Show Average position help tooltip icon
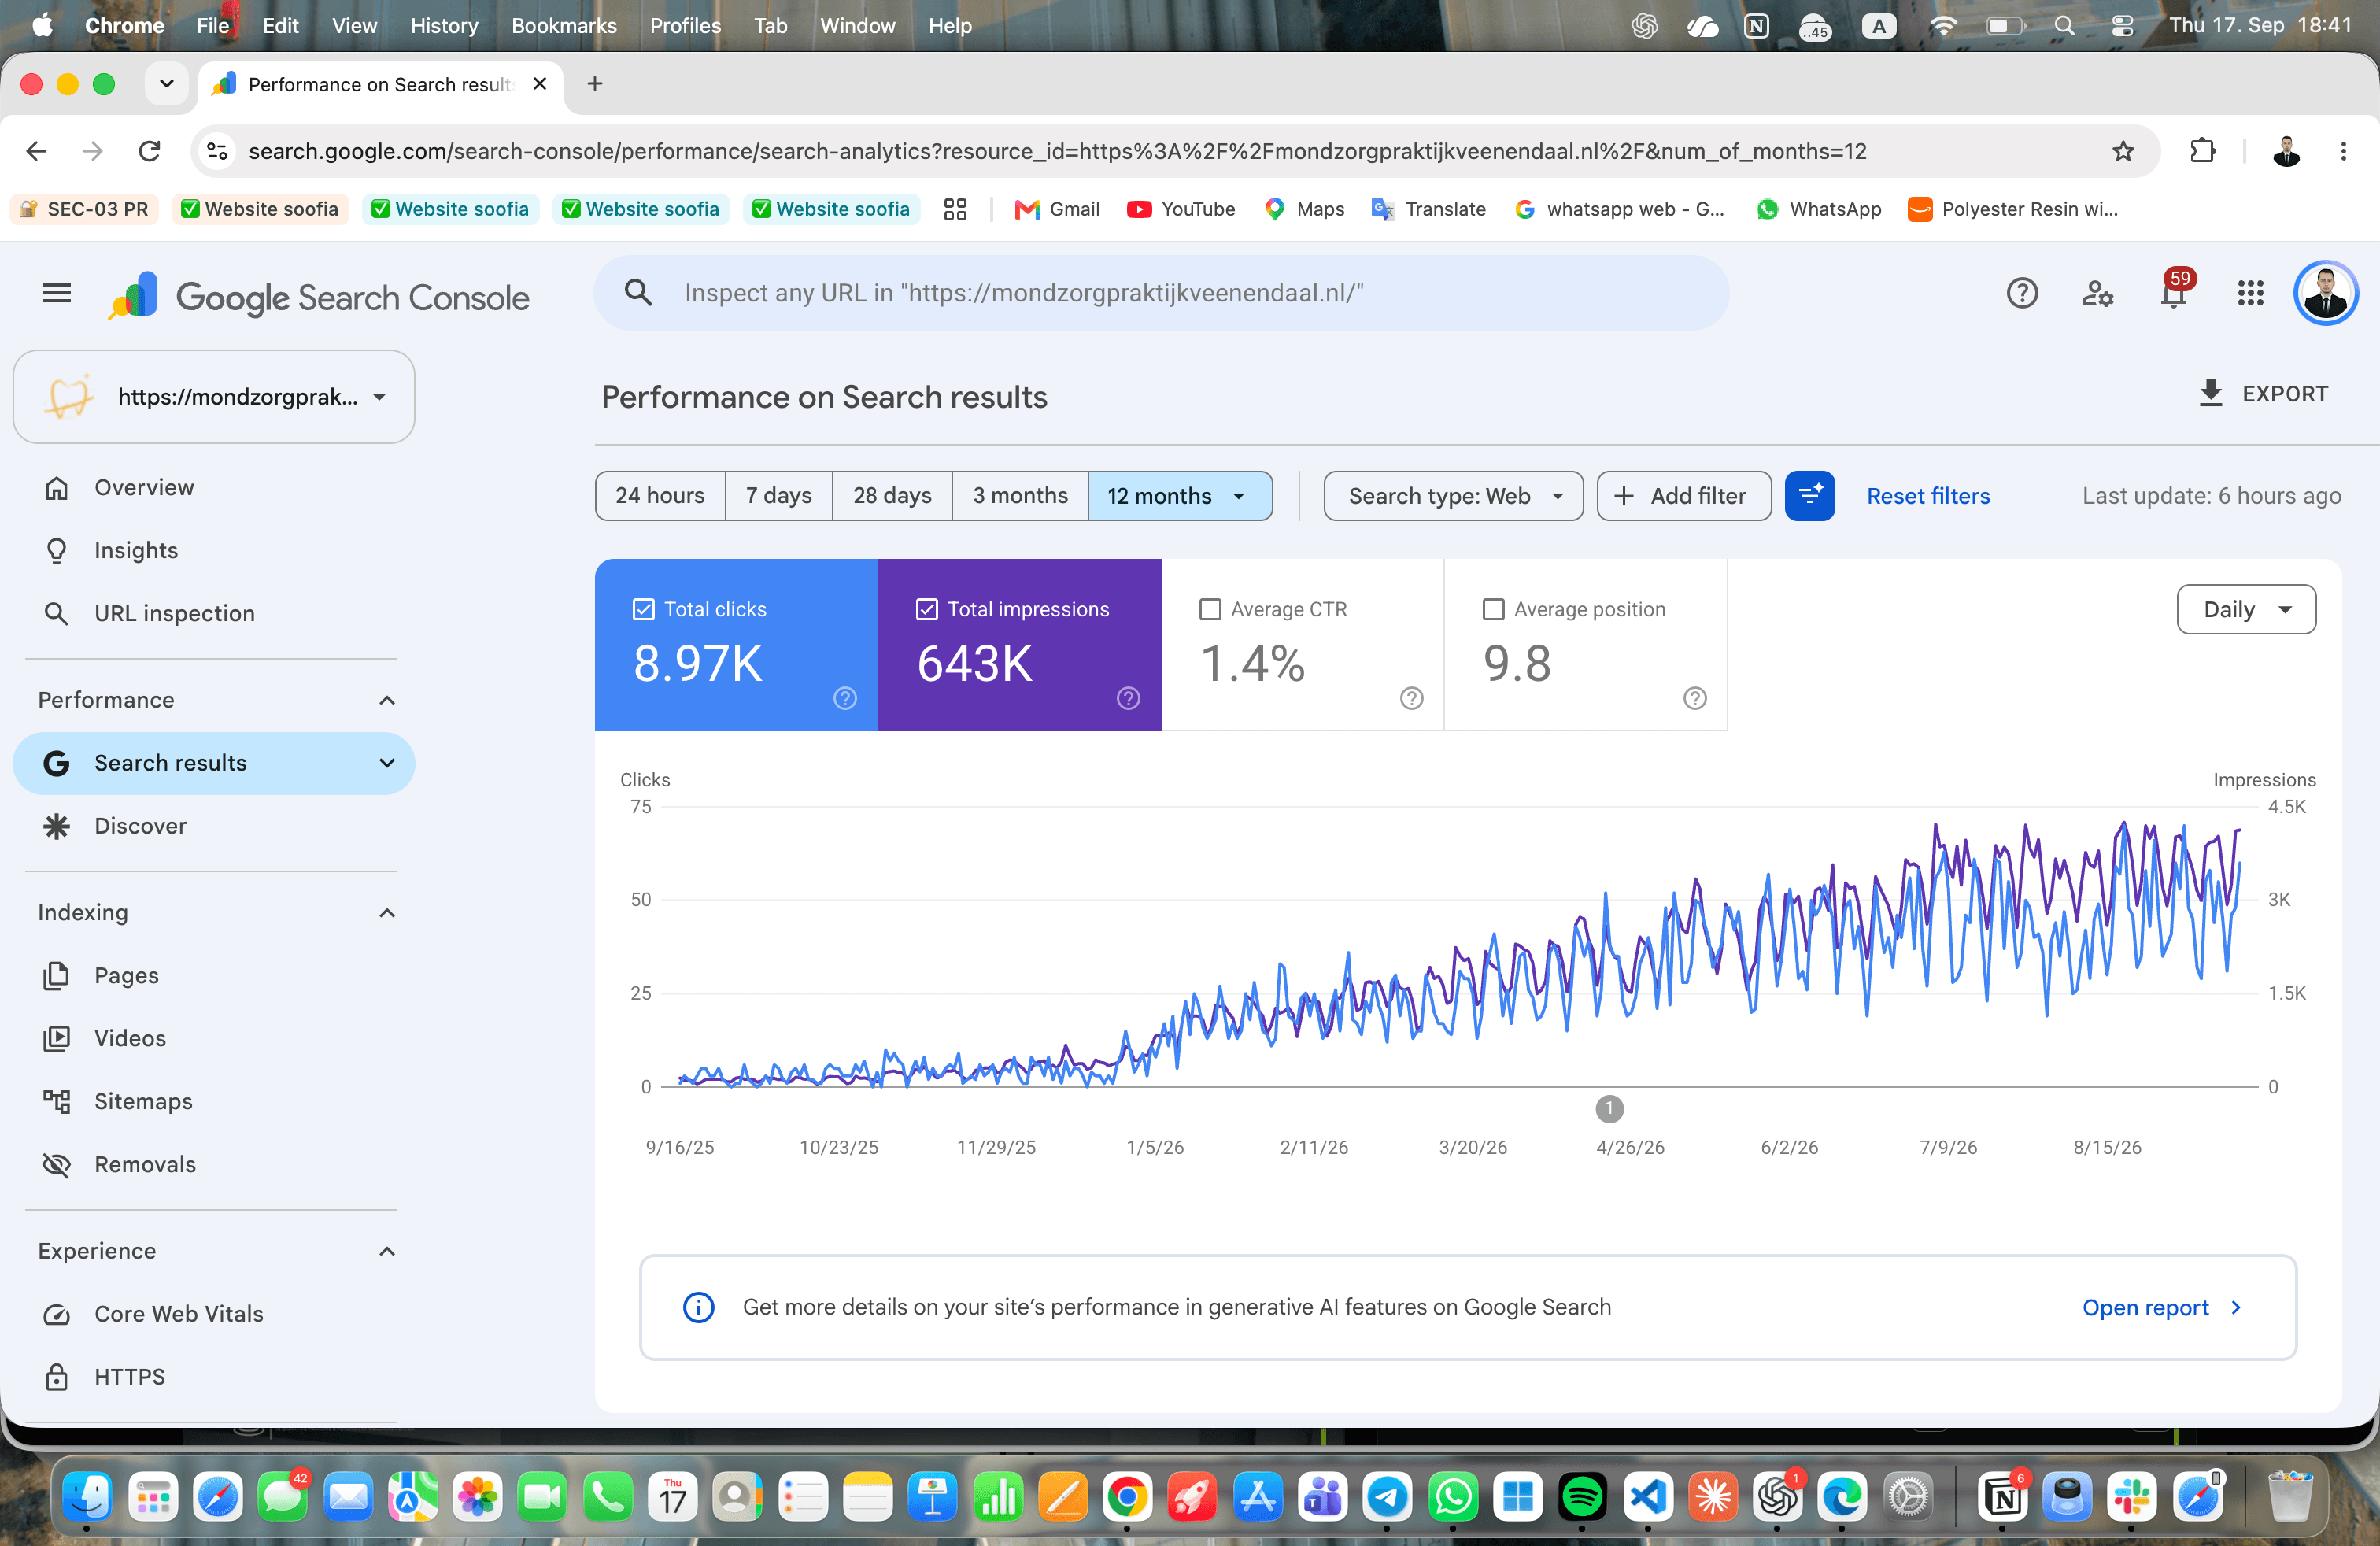Viewport: 2380px width, 1546px height. (1694, 698)
